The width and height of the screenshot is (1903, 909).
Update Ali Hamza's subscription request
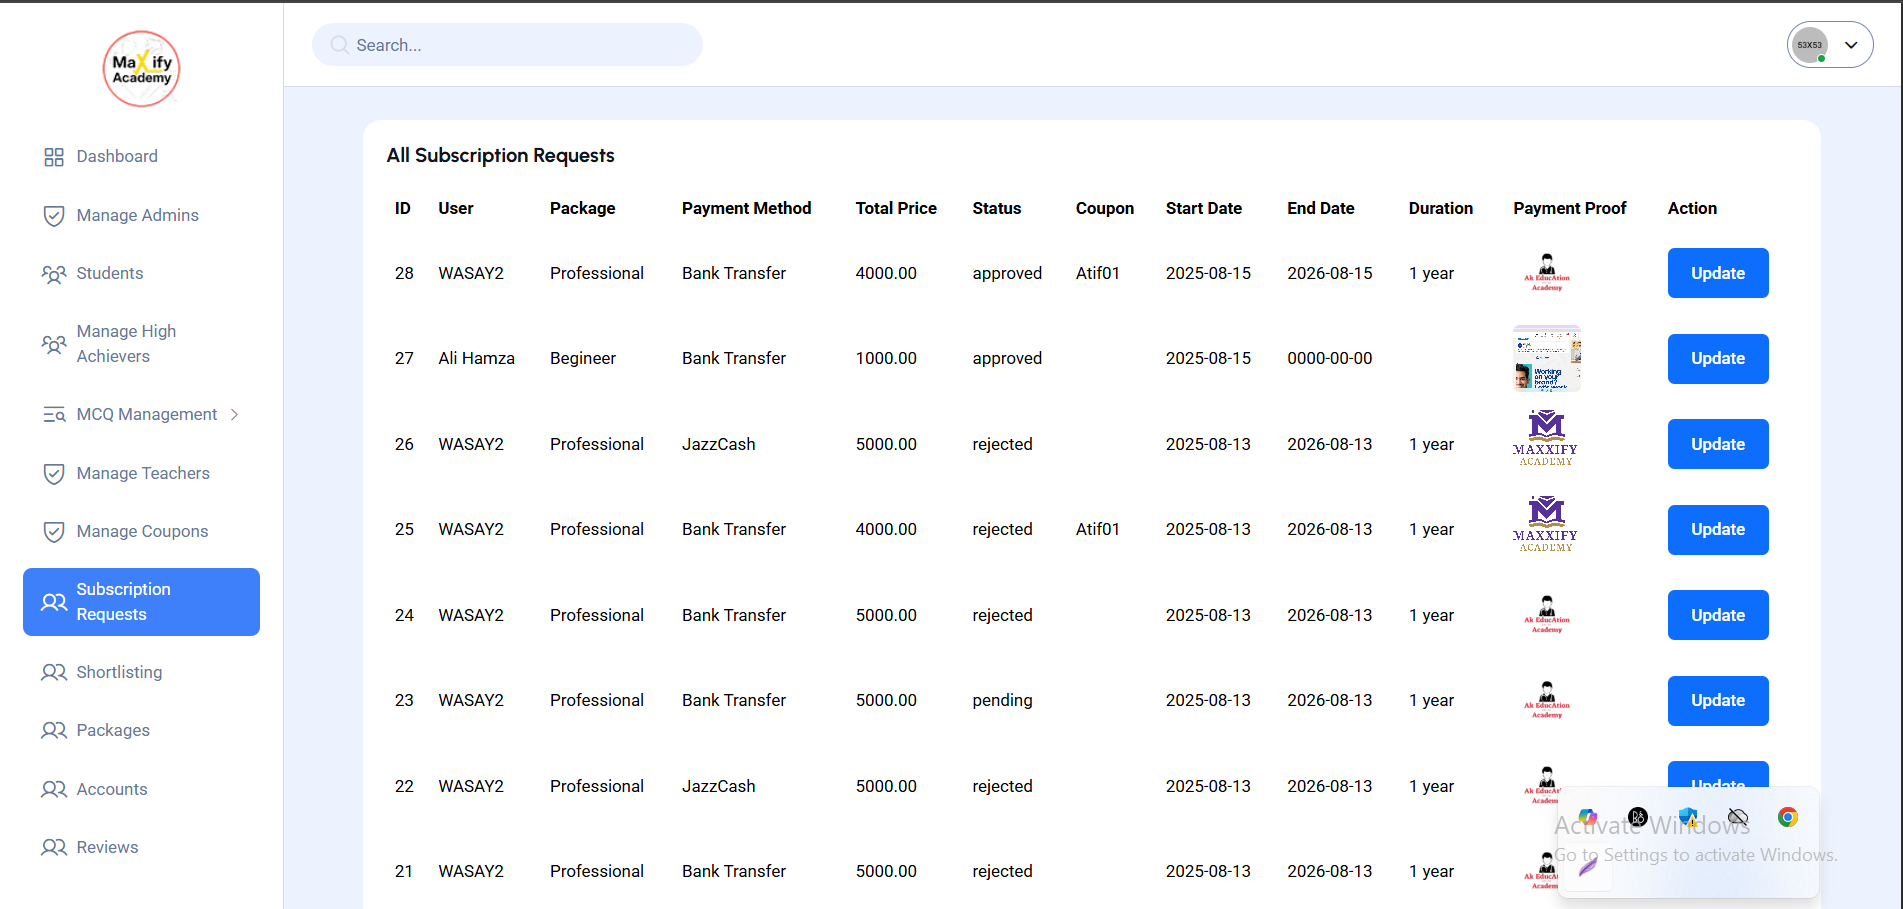point(1717,358)
